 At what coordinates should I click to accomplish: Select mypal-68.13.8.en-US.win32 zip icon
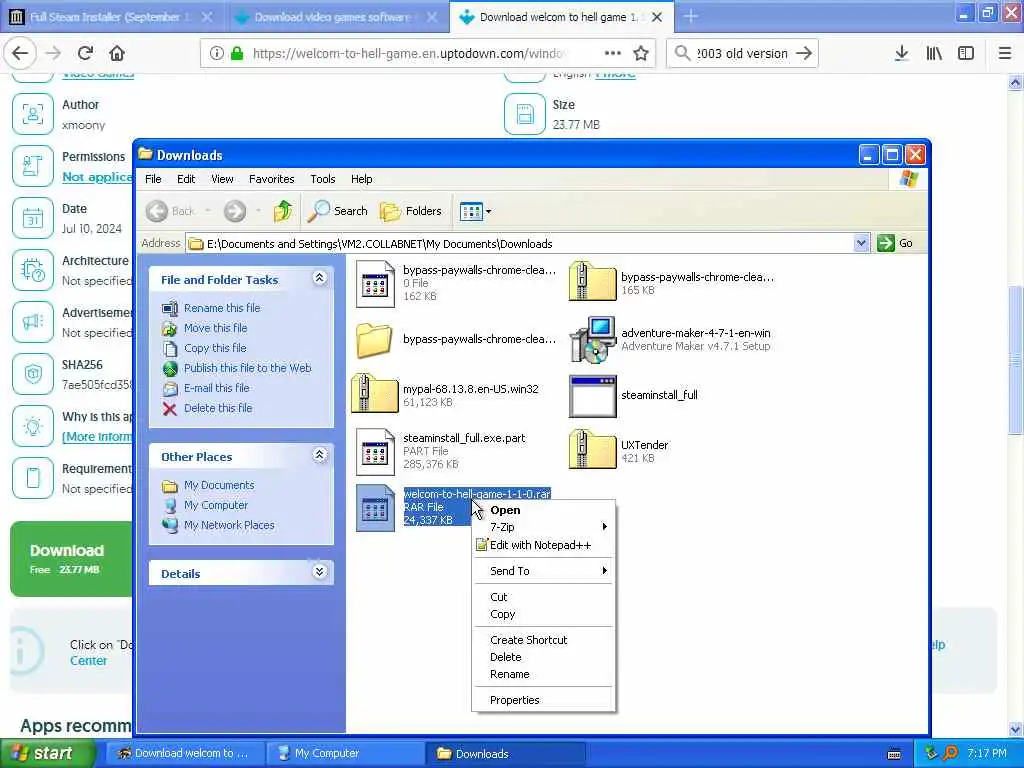[x=375, y=393]
